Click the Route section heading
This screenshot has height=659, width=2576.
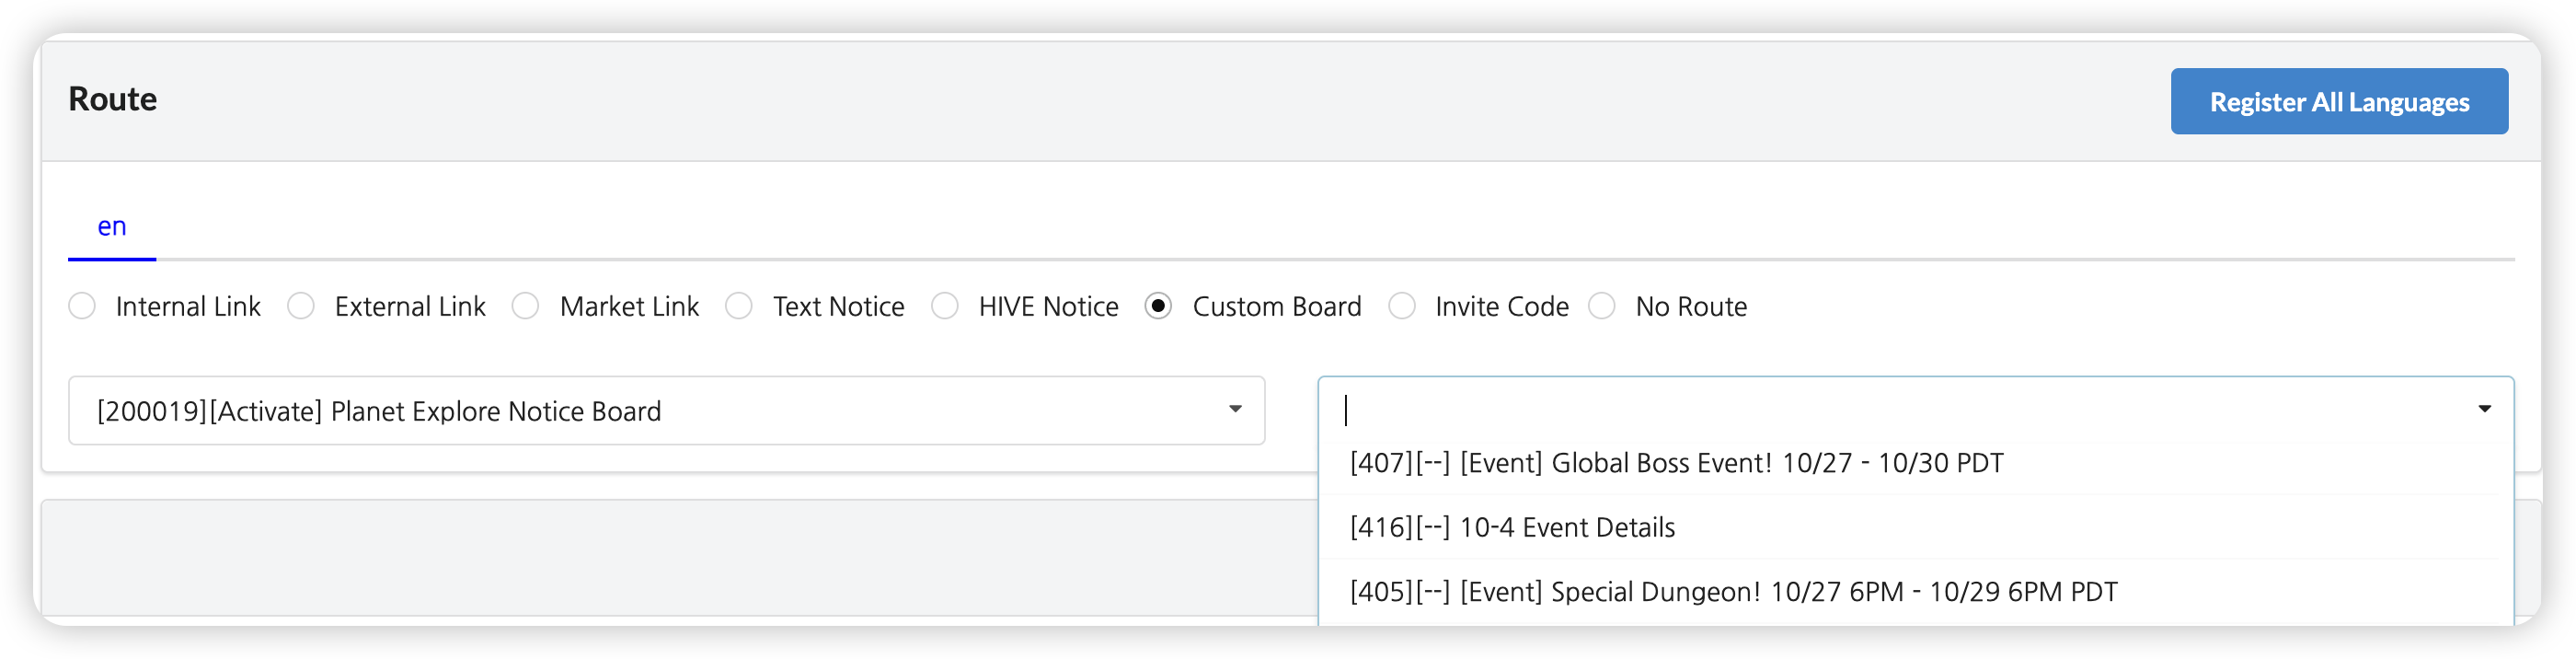click(113, 99)
